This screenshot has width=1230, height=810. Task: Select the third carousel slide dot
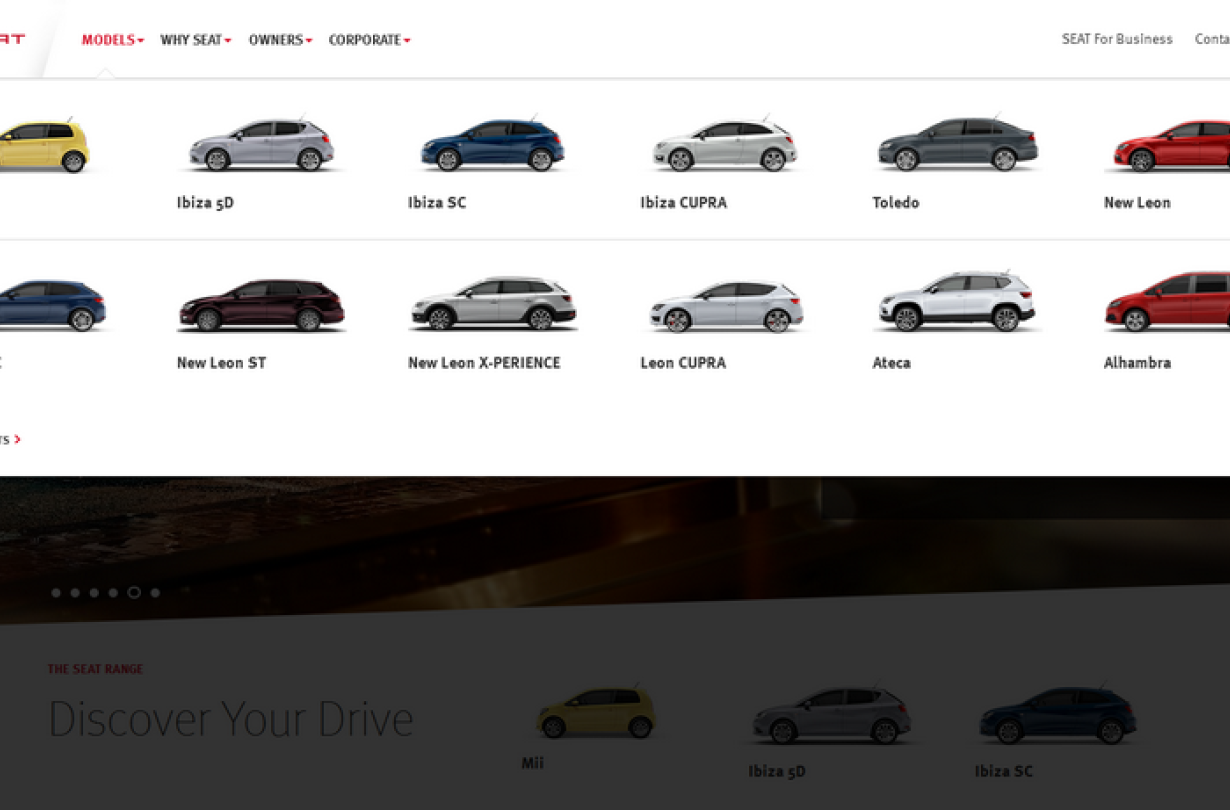pos(94,593)
